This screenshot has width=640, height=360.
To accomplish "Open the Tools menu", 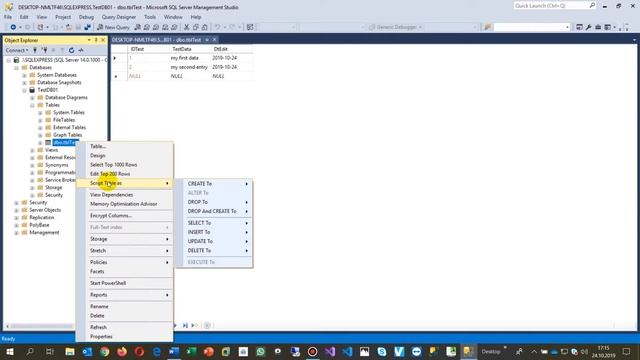I will click(x=150, y=17).
